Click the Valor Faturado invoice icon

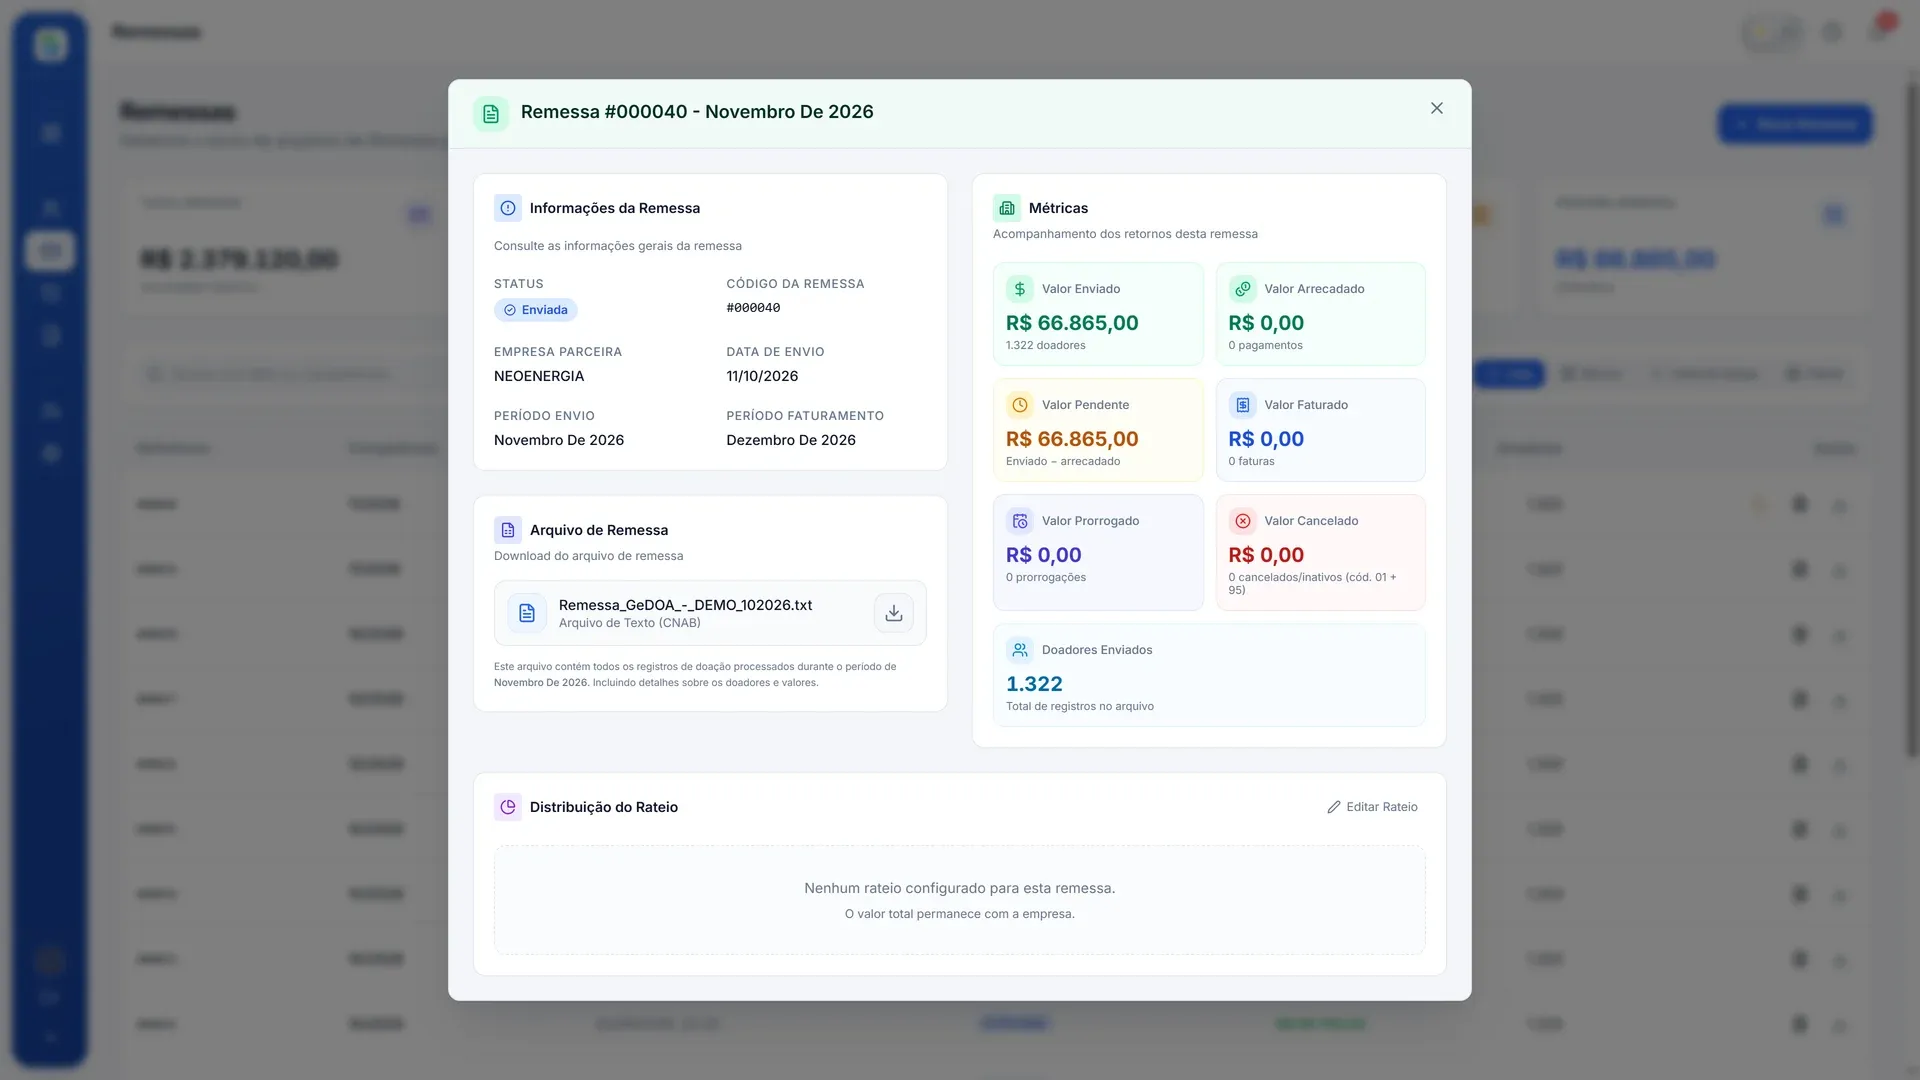tap(1242, 405)
